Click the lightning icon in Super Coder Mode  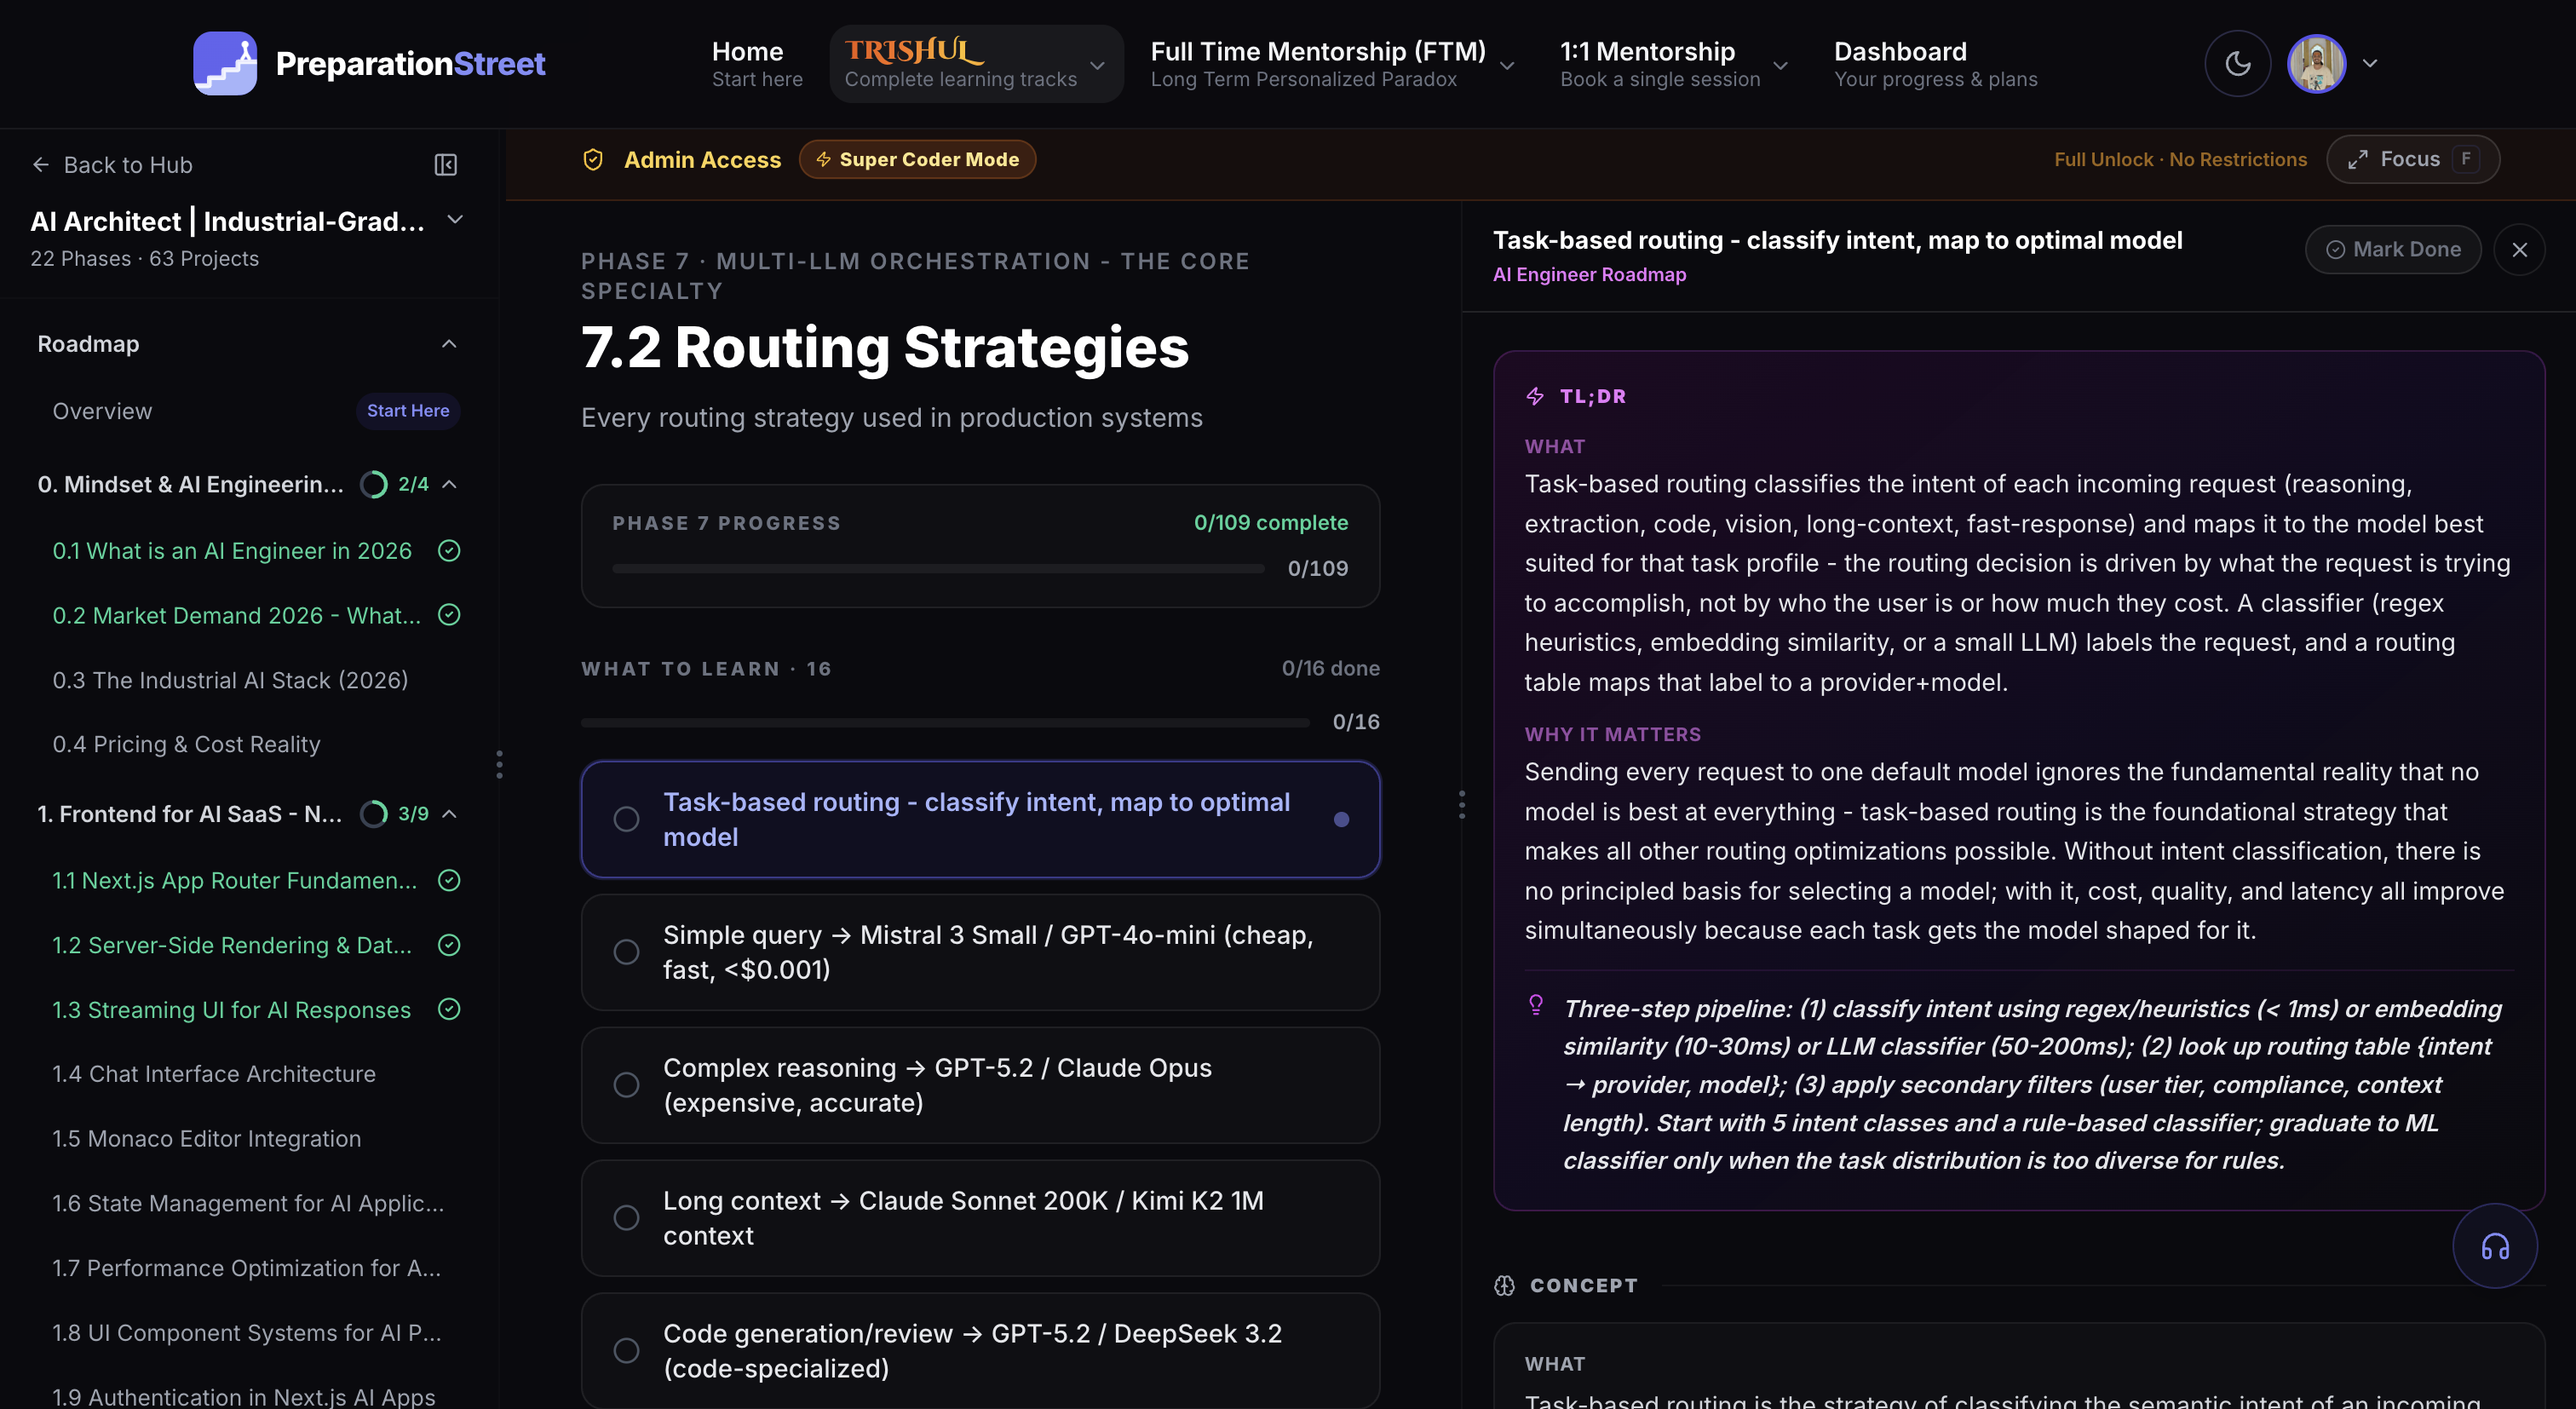coord(823,160)
